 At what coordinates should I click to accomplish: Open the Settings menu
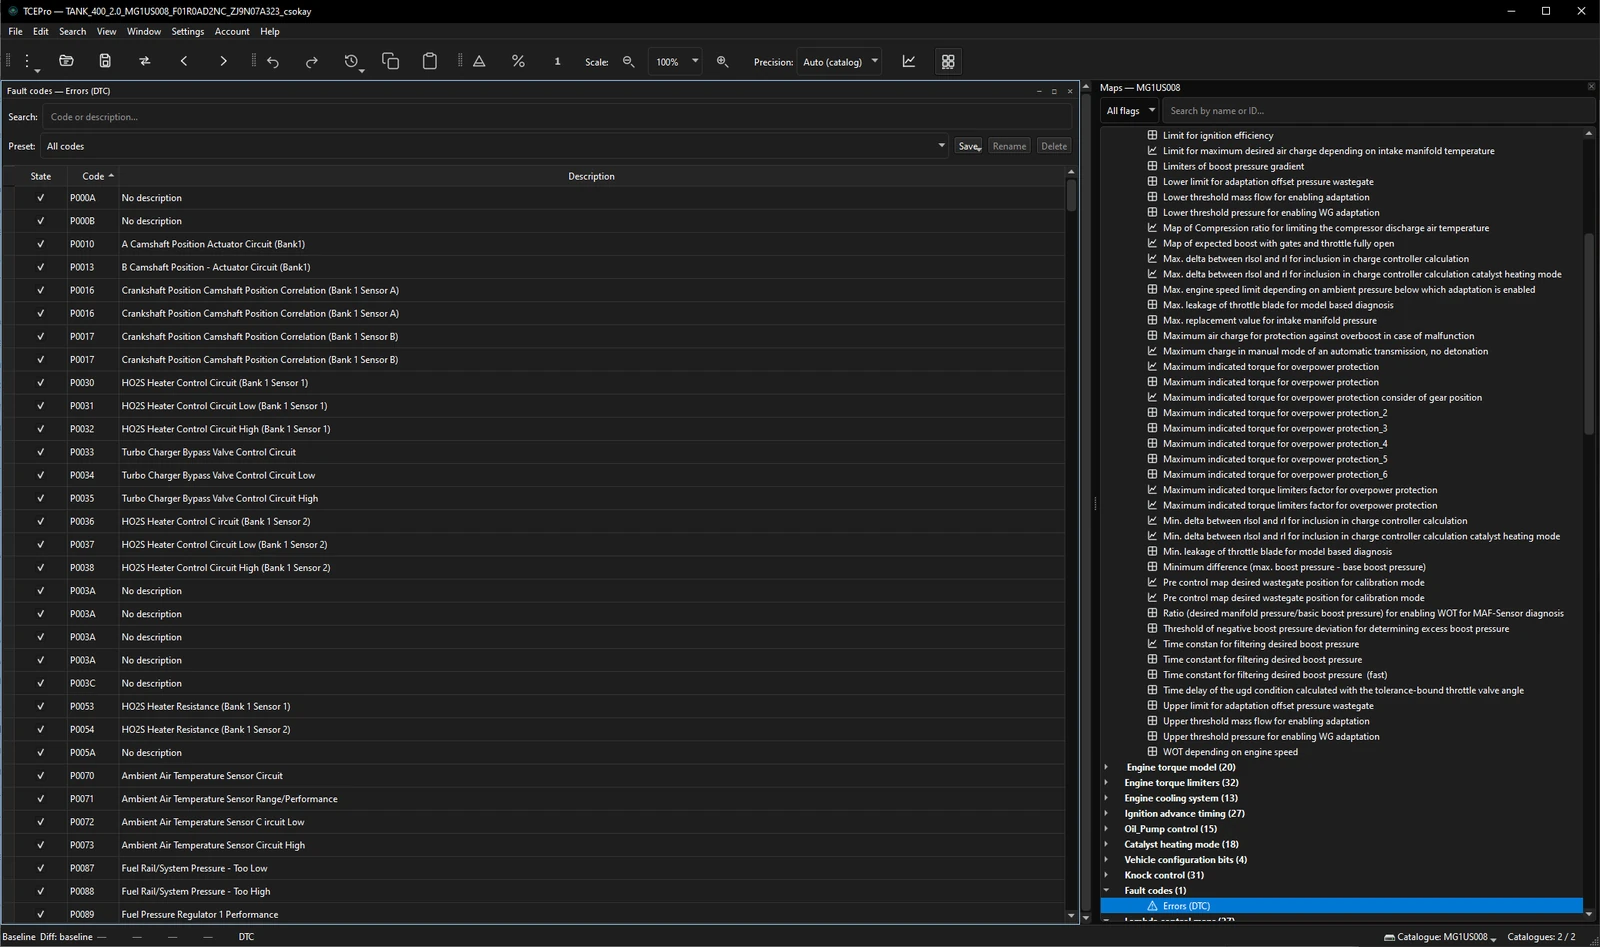point(188,31)
